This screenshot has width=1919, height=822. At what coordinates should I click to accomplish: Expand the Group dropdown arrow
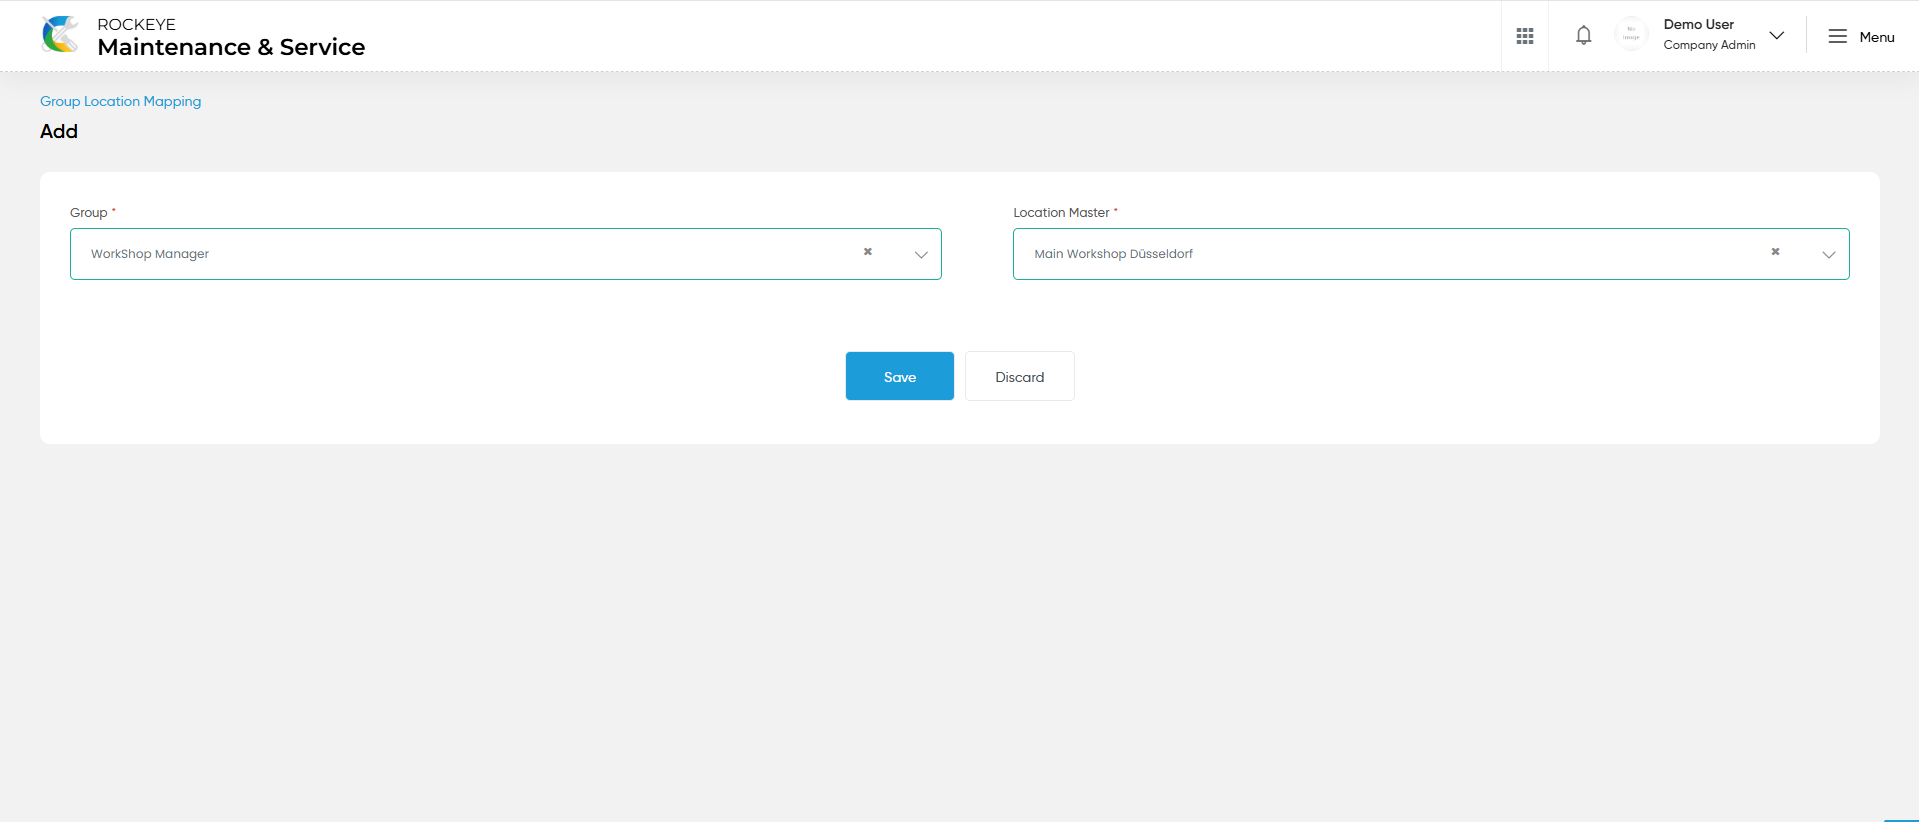click(x=921, y=255)
